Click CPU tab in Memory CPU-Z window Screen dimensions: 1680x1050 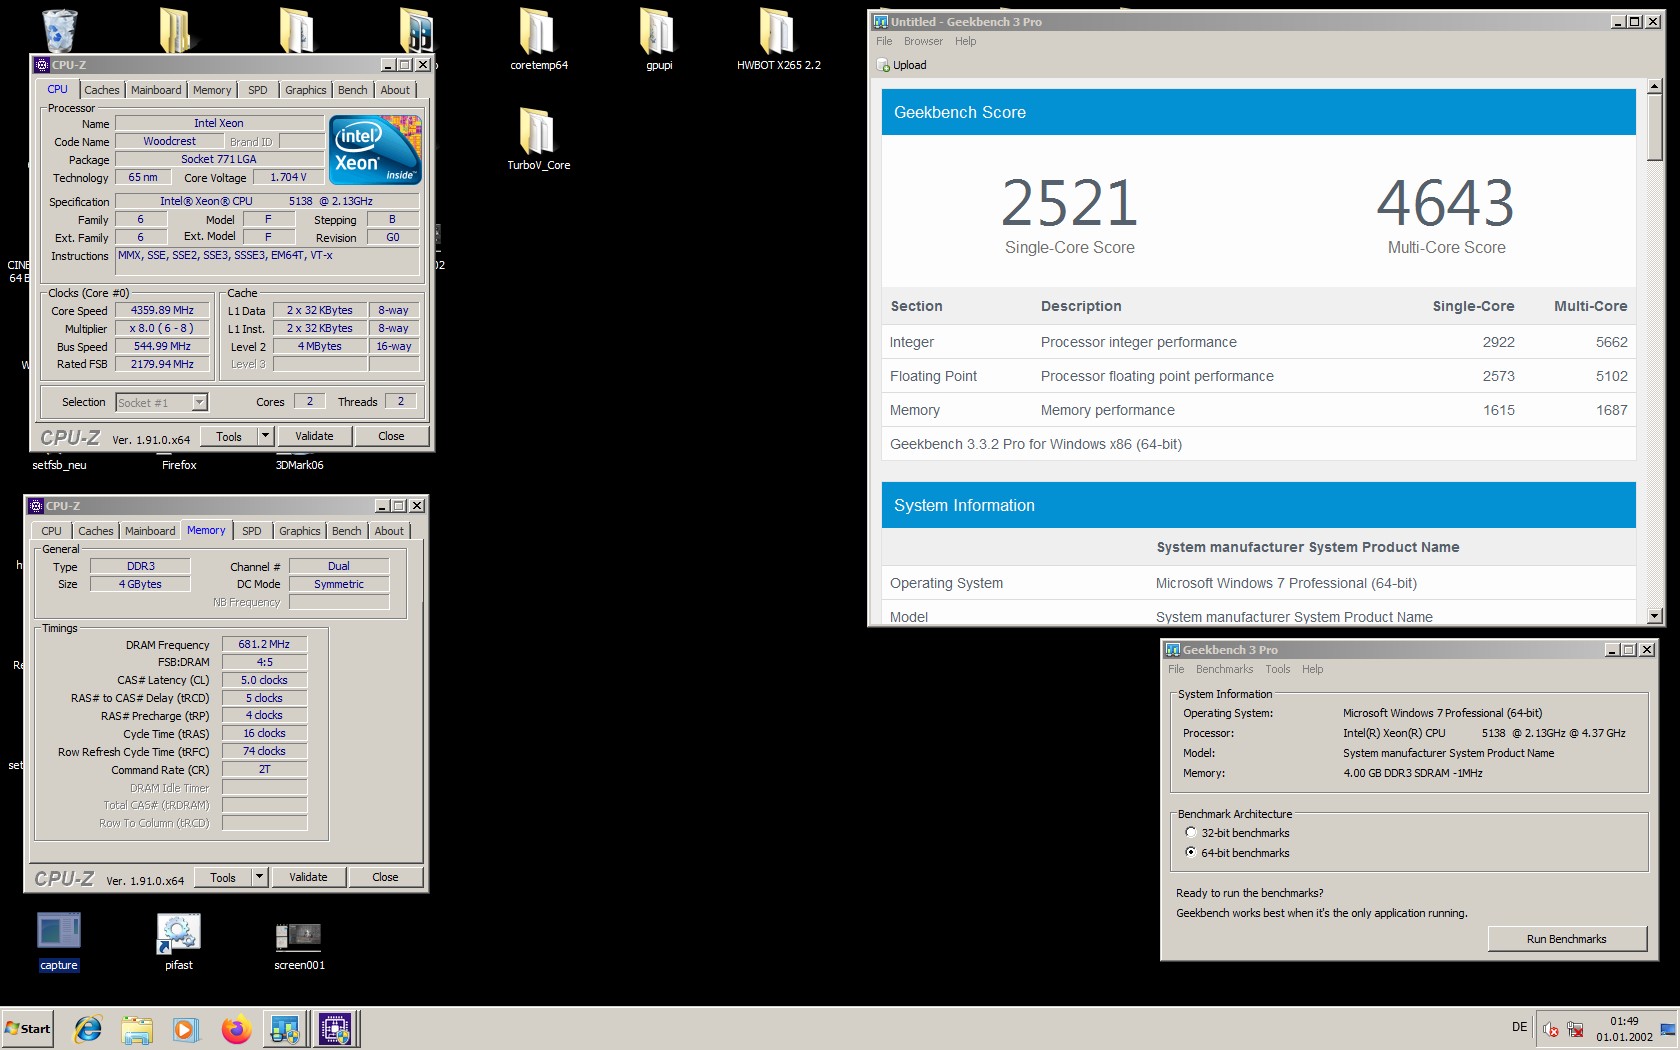(x=51, y=531)
